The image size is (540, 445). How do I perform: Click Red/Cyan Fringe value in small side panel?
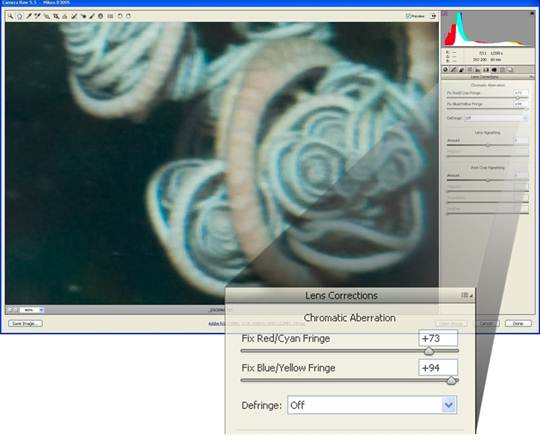click(x=521, y=93)
